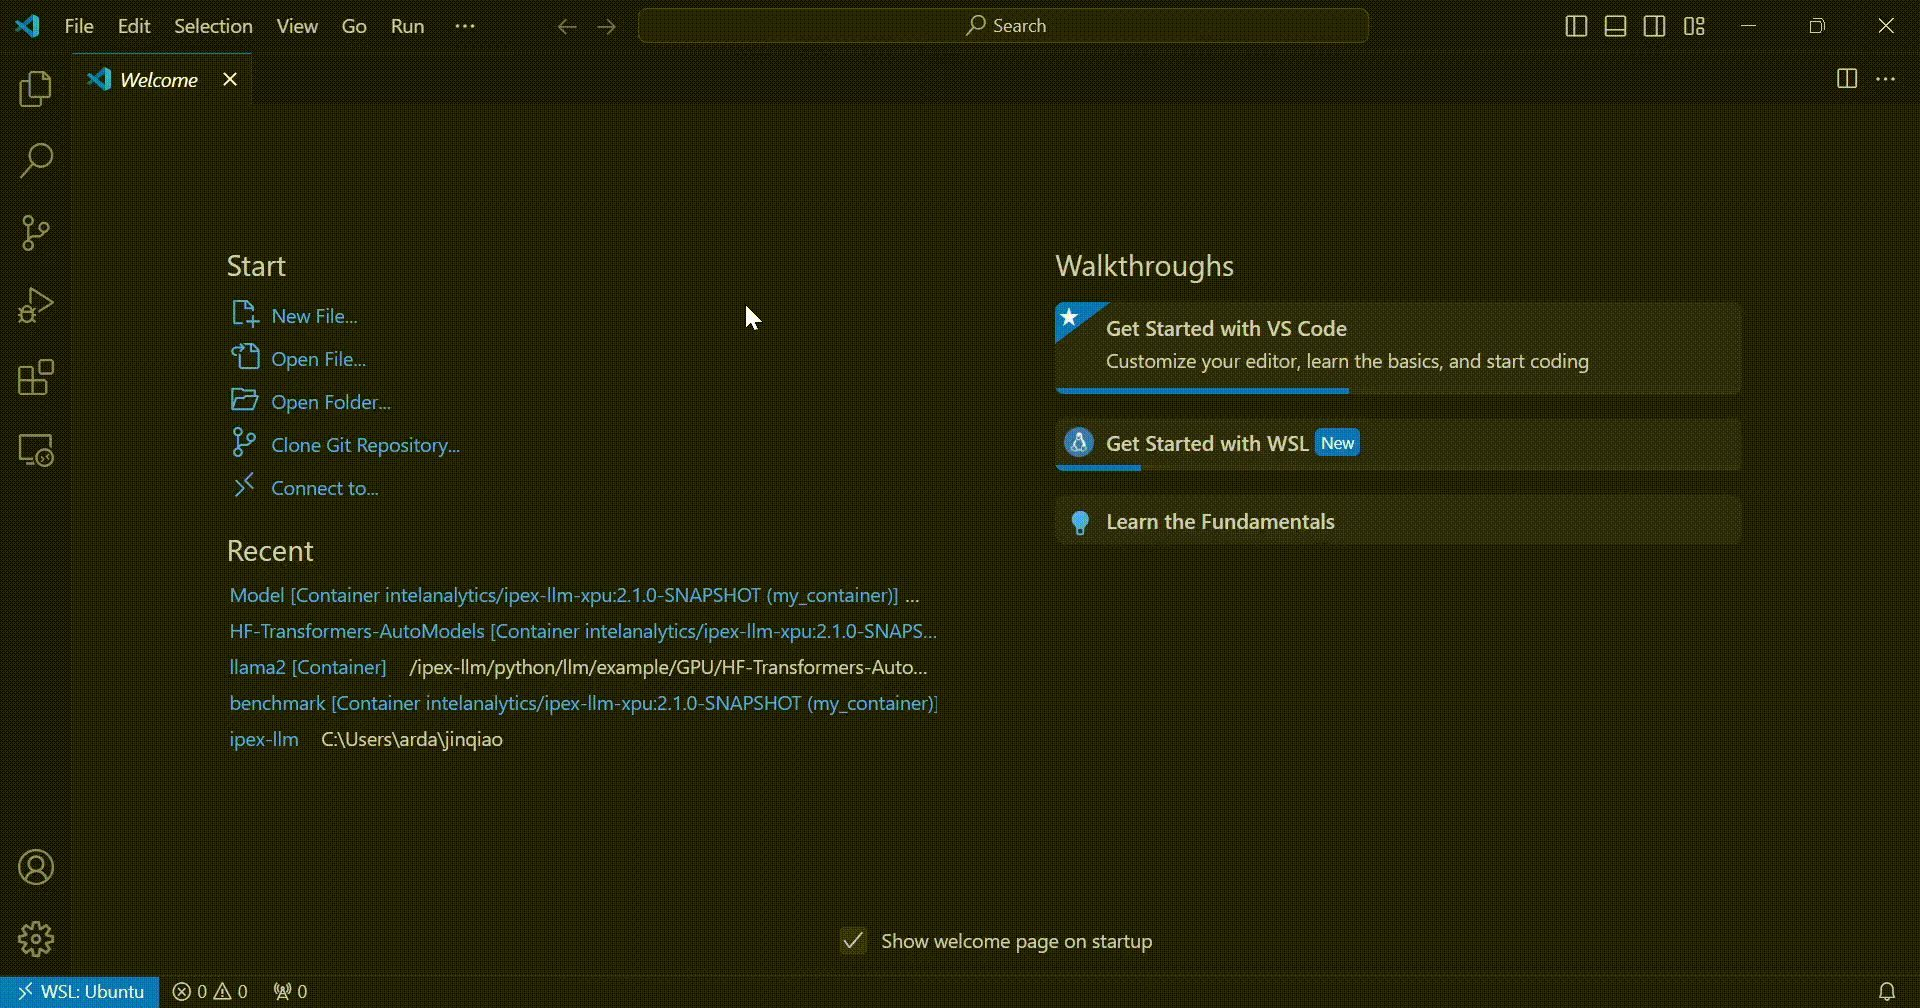
Task: Open Run and Debug view
Action: [x=36, y=305]
